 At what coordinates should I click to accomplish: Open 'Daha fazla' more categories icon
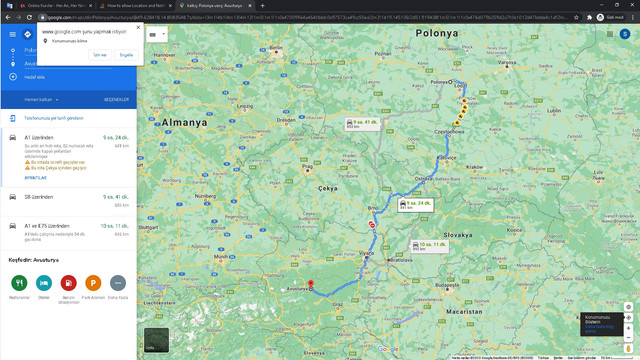click(x=118, y=283)
